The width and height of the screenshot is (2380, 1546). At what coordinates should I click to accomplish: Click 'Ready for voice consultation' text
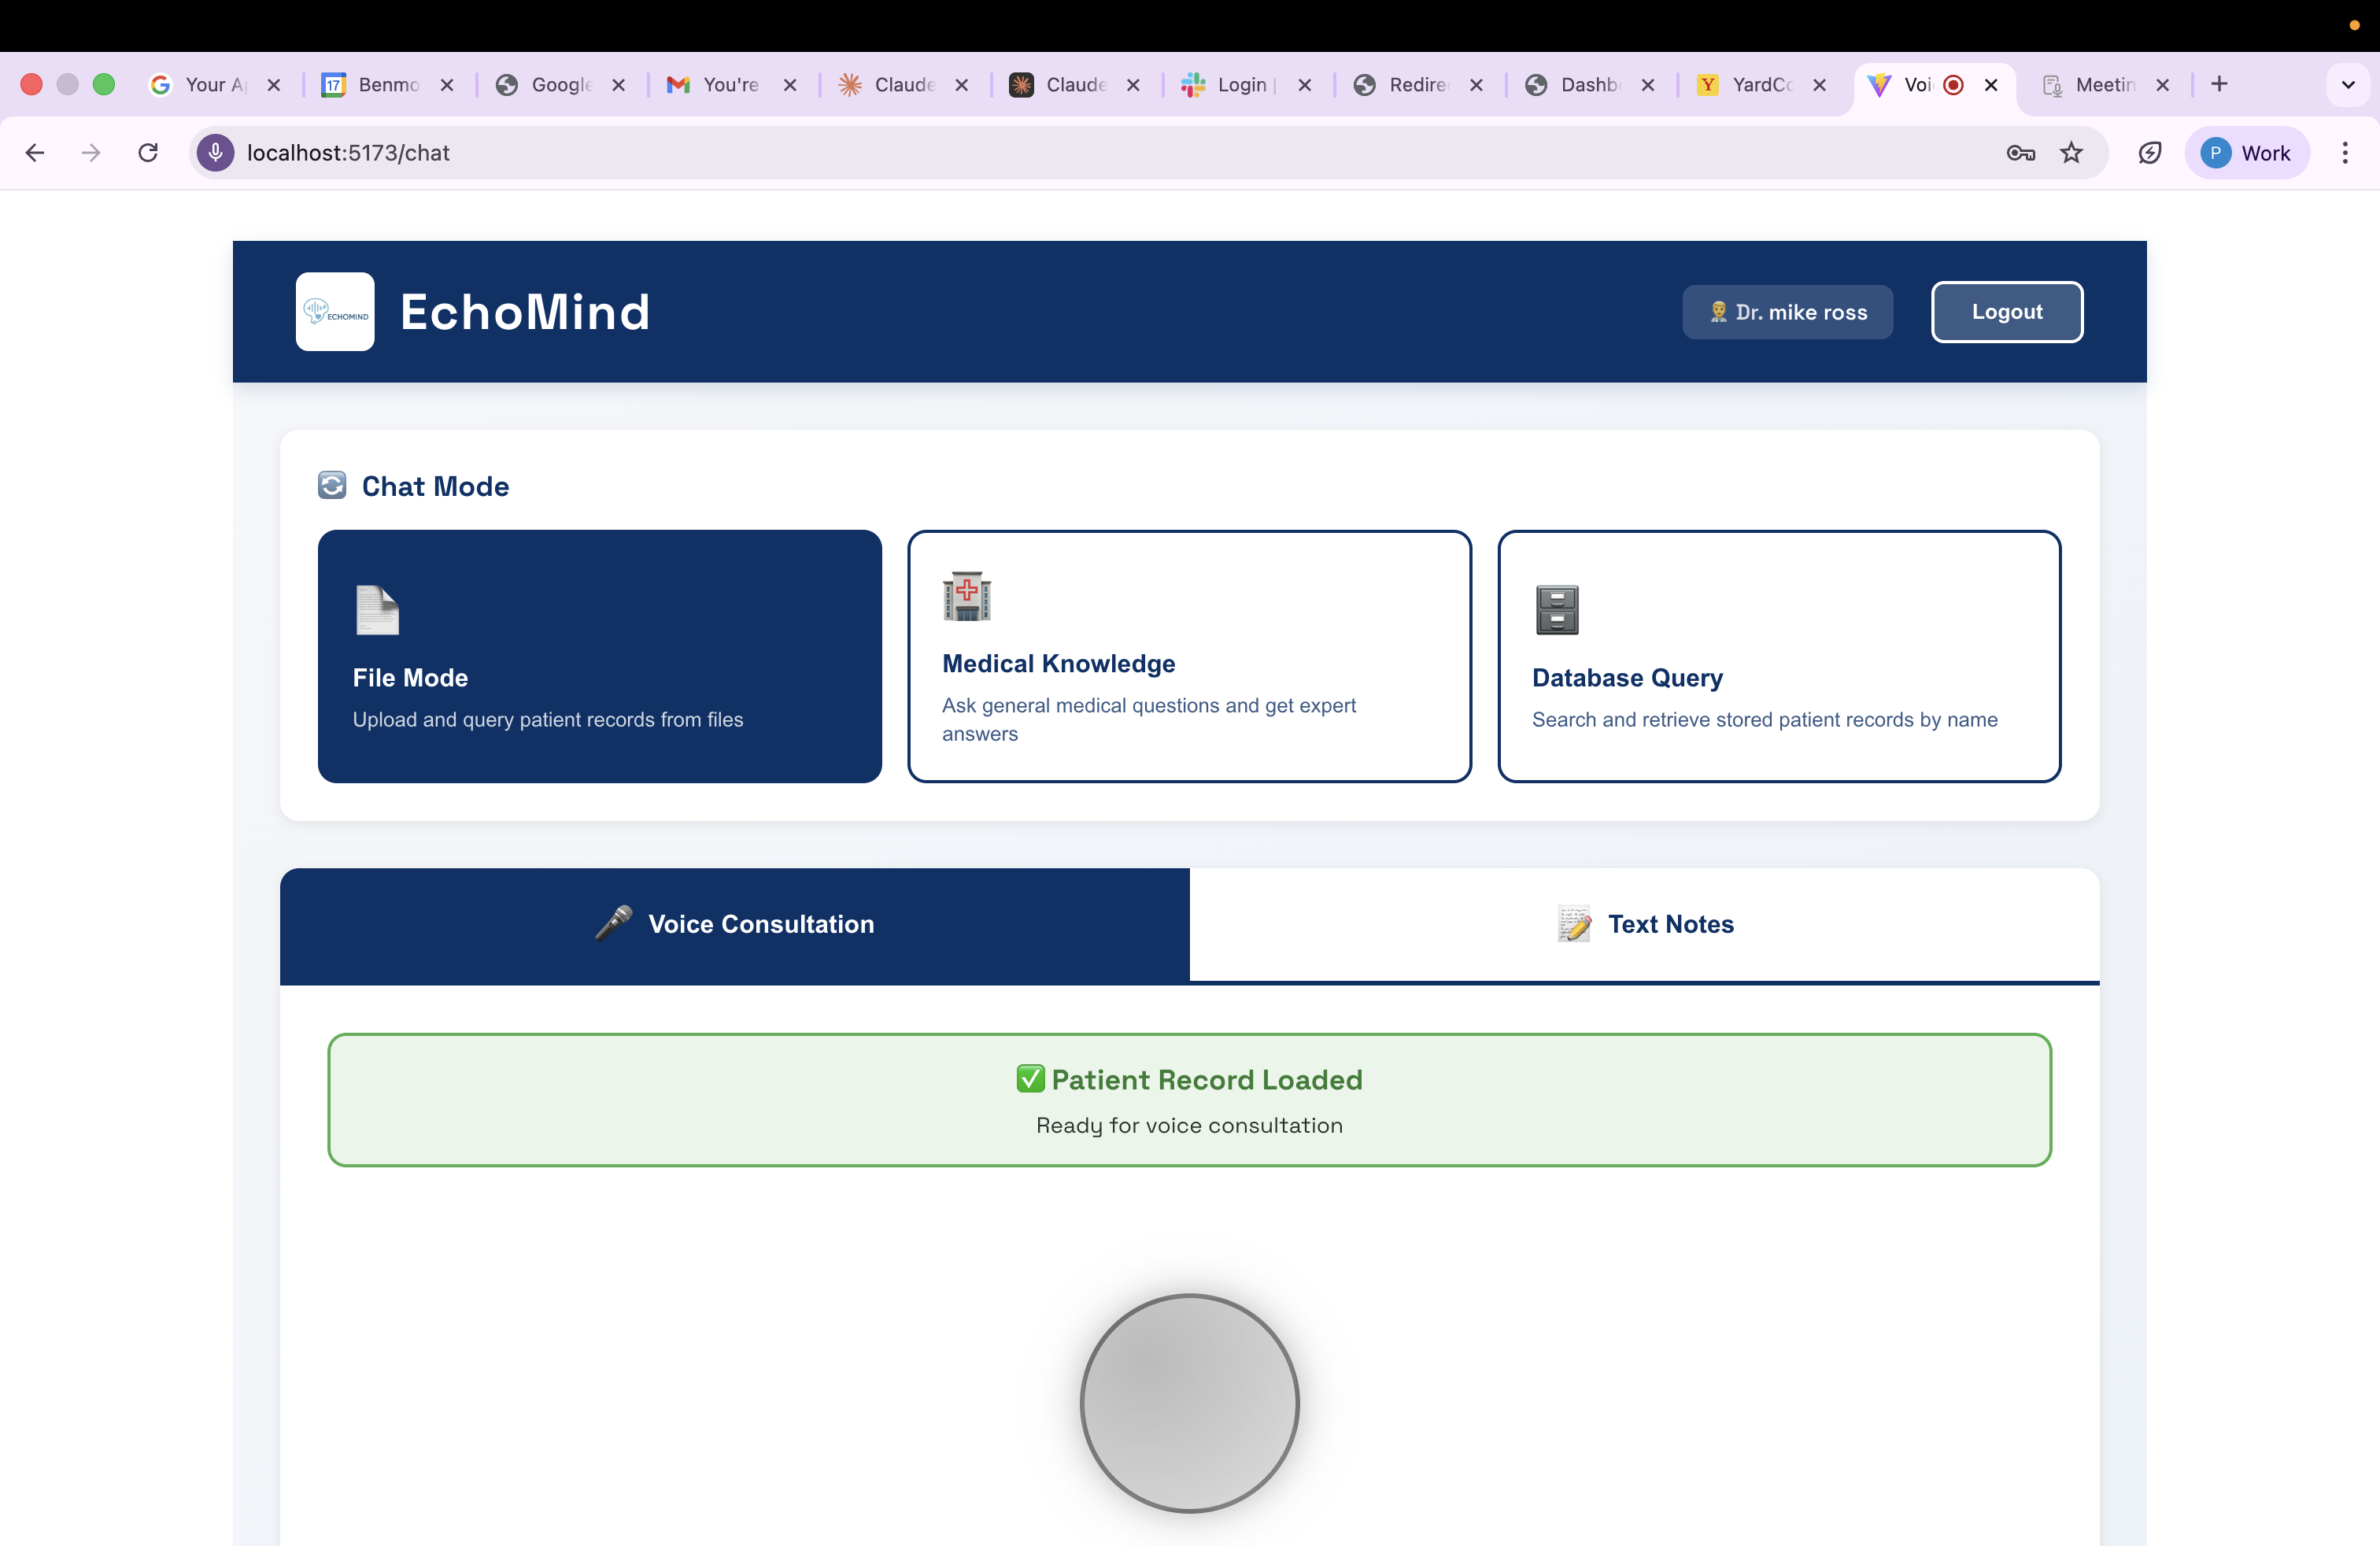coord(1189,1125)
